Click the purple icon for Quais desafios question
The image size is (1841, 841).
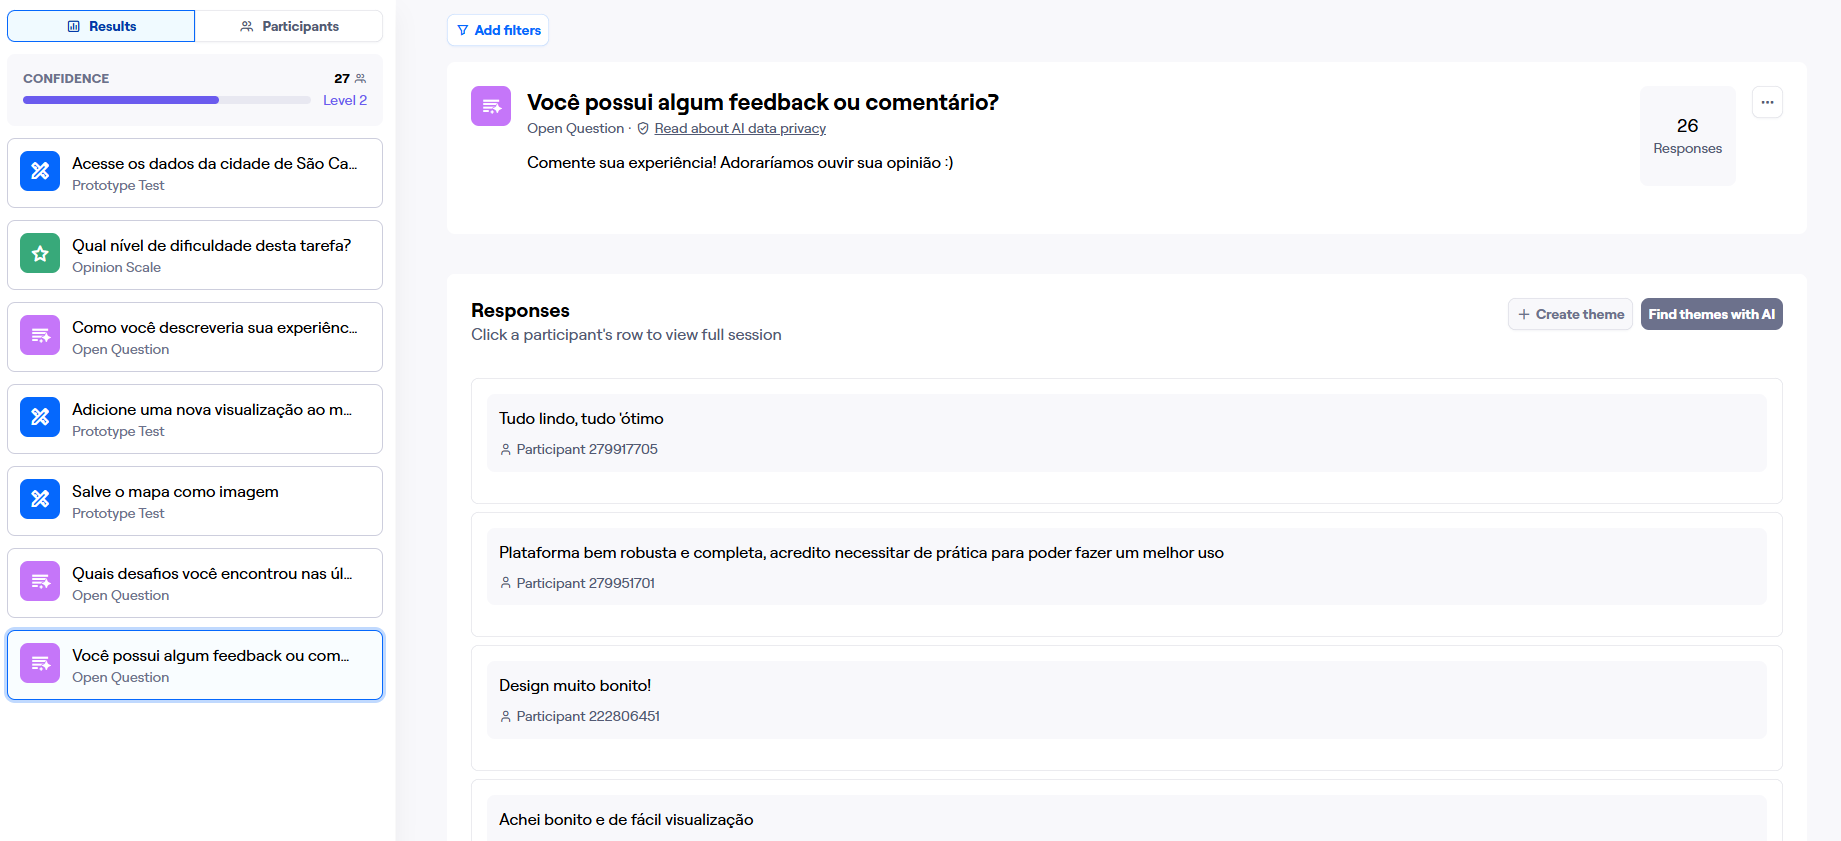point(40,581)
